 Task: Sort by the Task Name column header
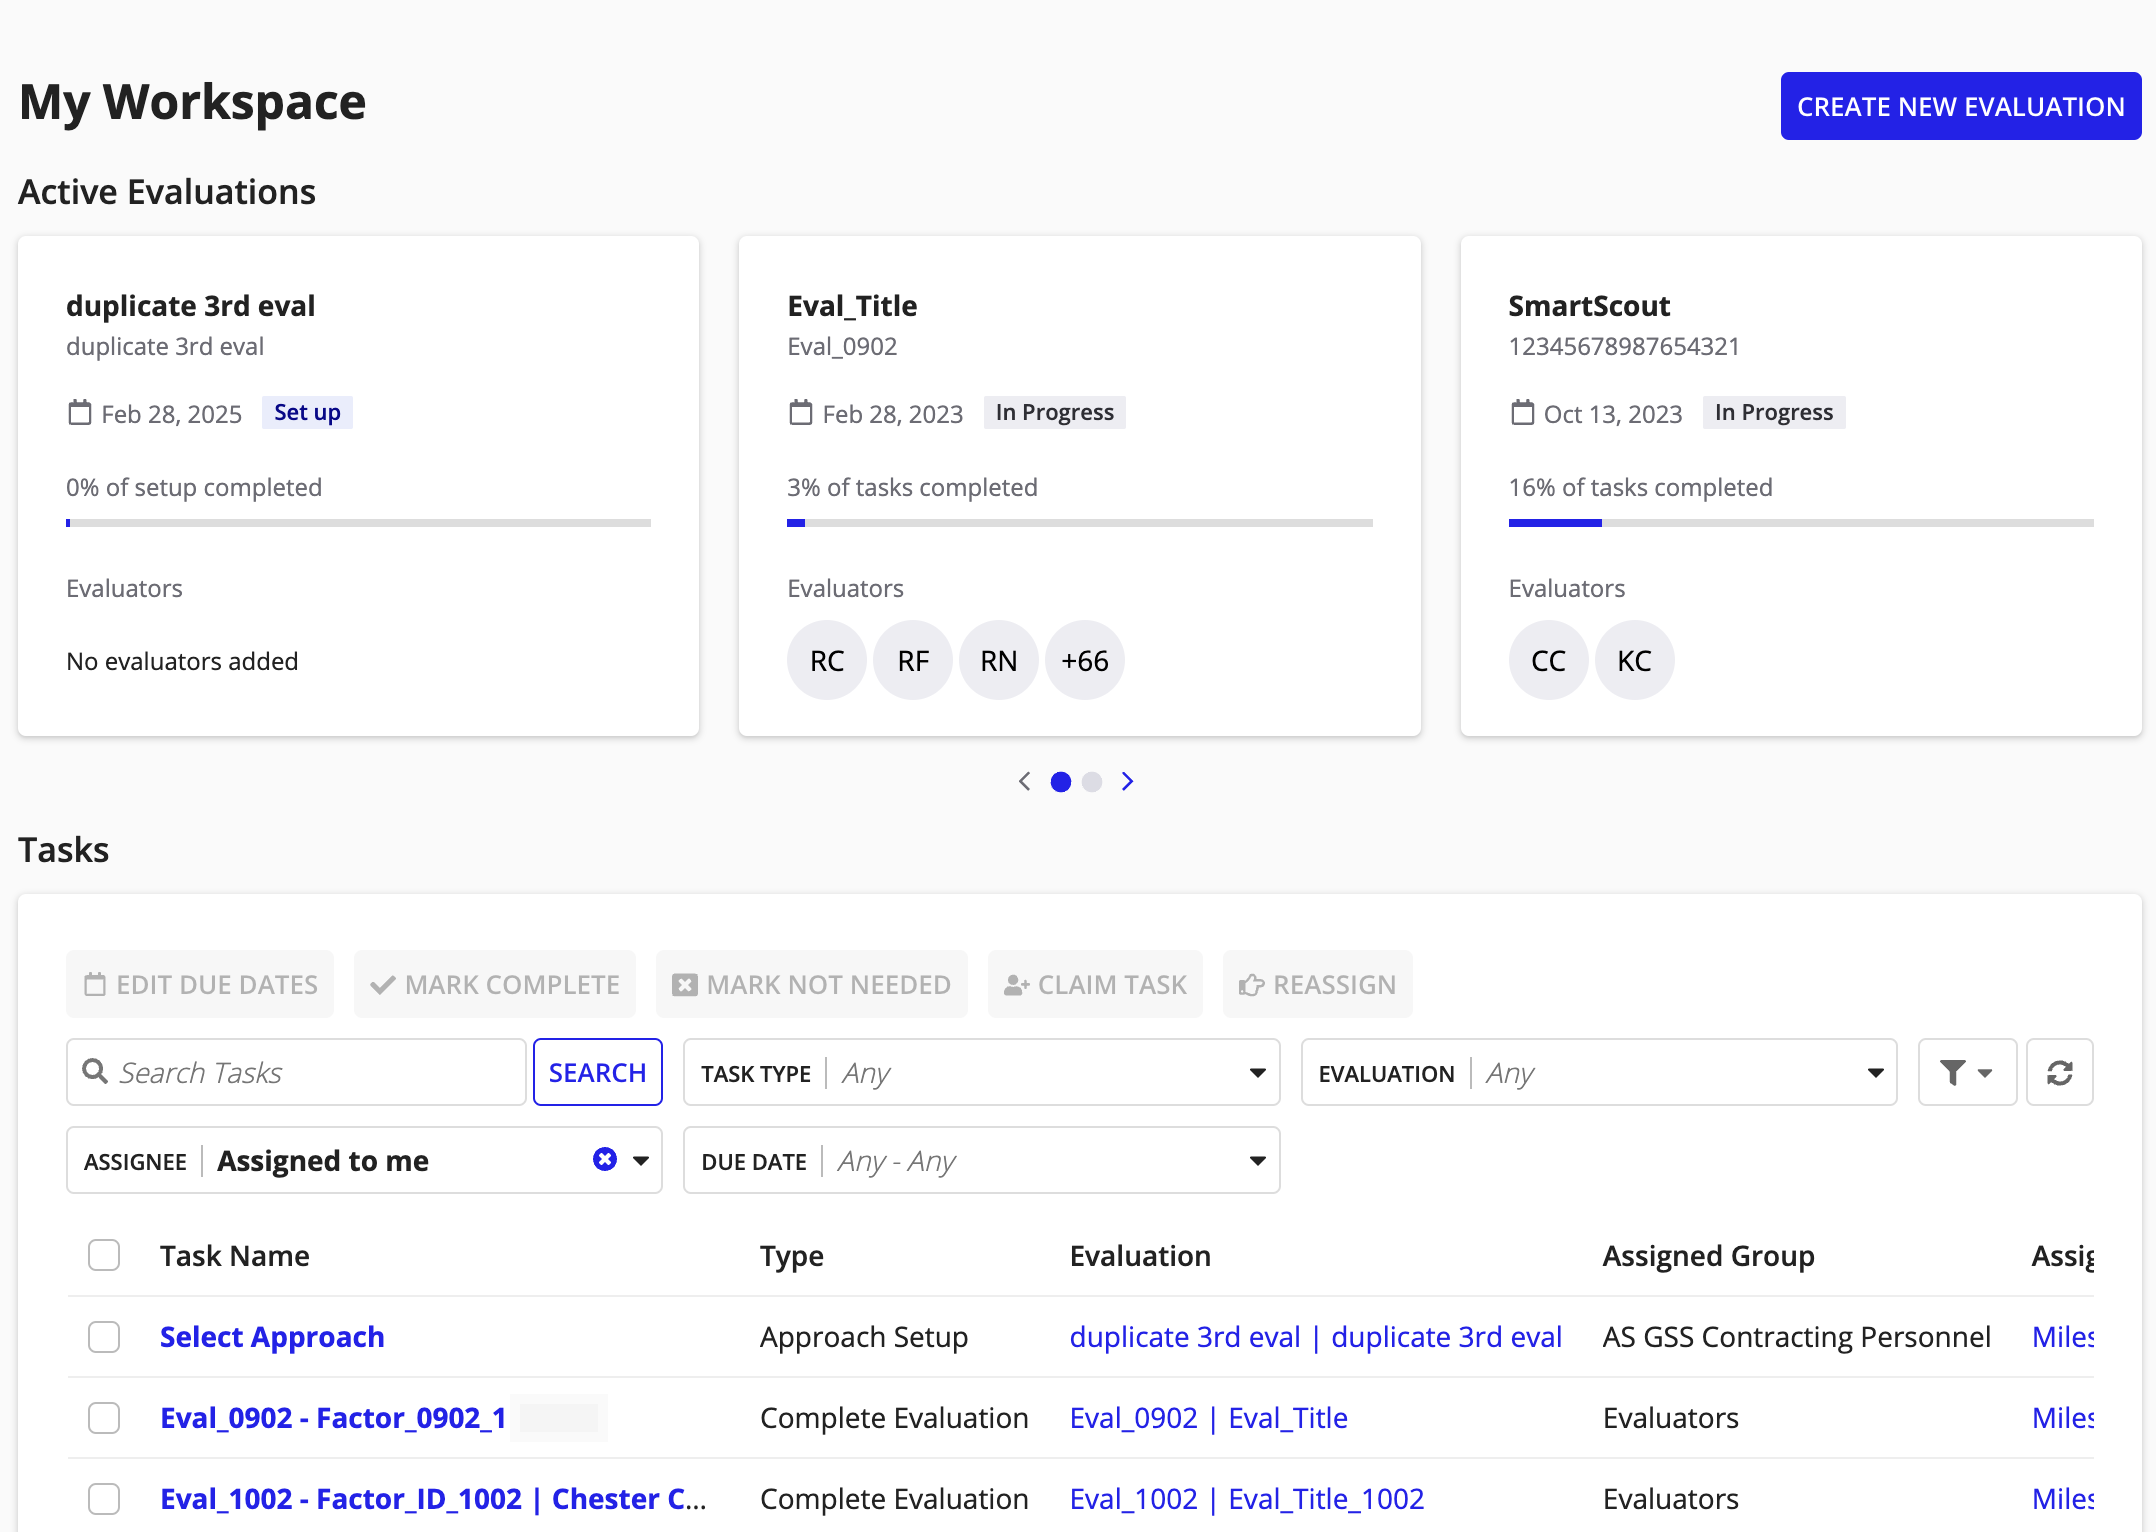[234, 1255]
